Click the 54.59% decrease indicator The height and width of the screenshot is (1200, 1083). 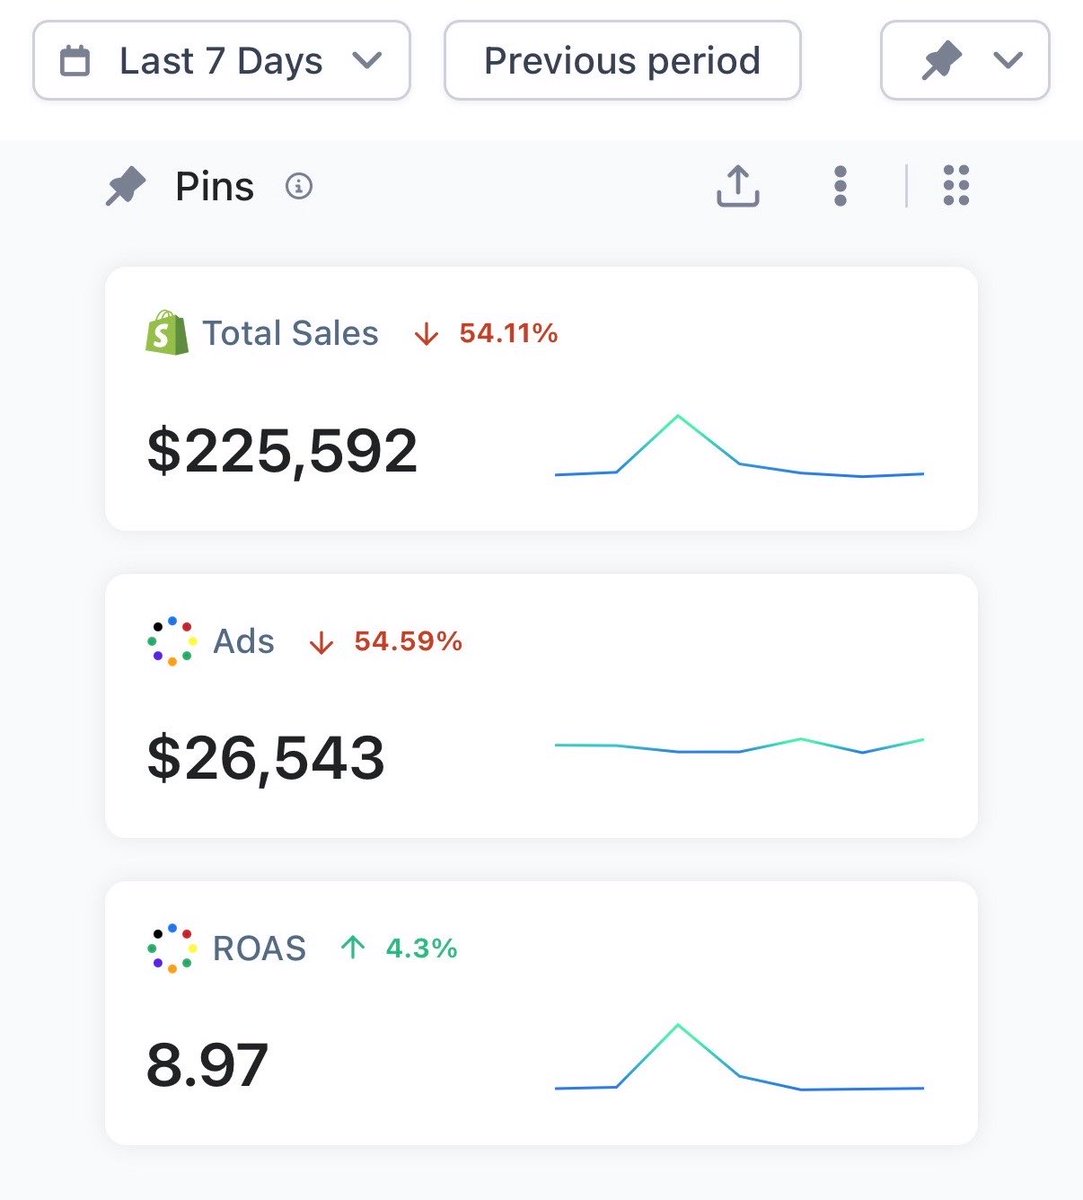[x=385, y=641]
